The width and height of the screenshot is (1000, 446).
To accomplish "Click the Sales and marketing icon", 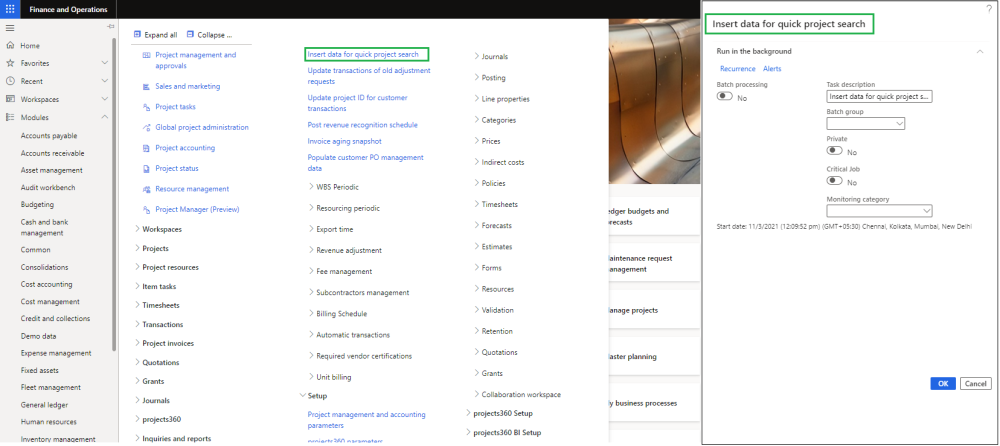I will pos(146,86).
